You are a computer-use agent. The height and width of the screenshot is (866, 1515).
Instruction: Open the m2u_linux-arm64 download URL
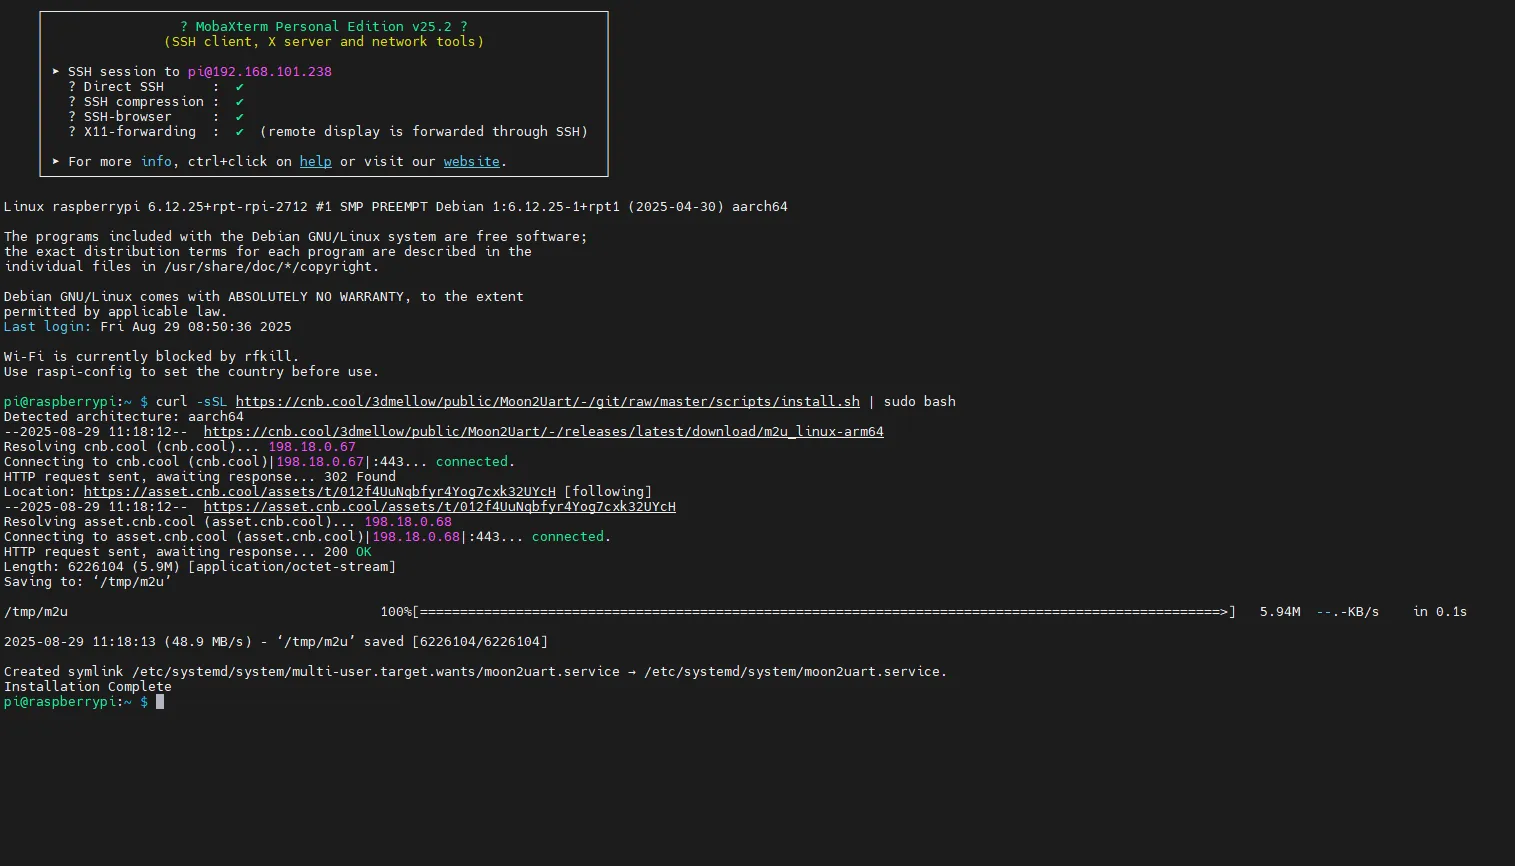click(x=543, y=432)
